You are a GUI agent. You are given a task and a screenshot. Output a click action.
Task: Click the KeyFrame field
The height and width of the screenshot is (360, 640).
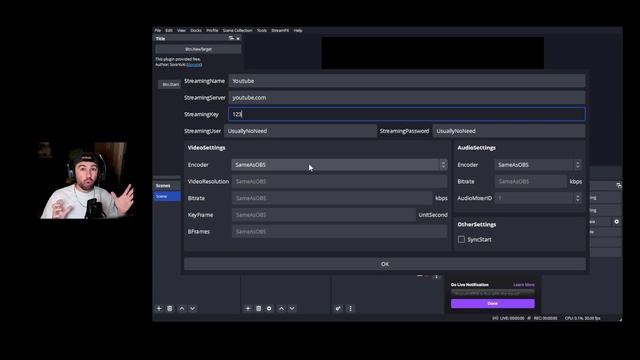(x=324, y=215)
